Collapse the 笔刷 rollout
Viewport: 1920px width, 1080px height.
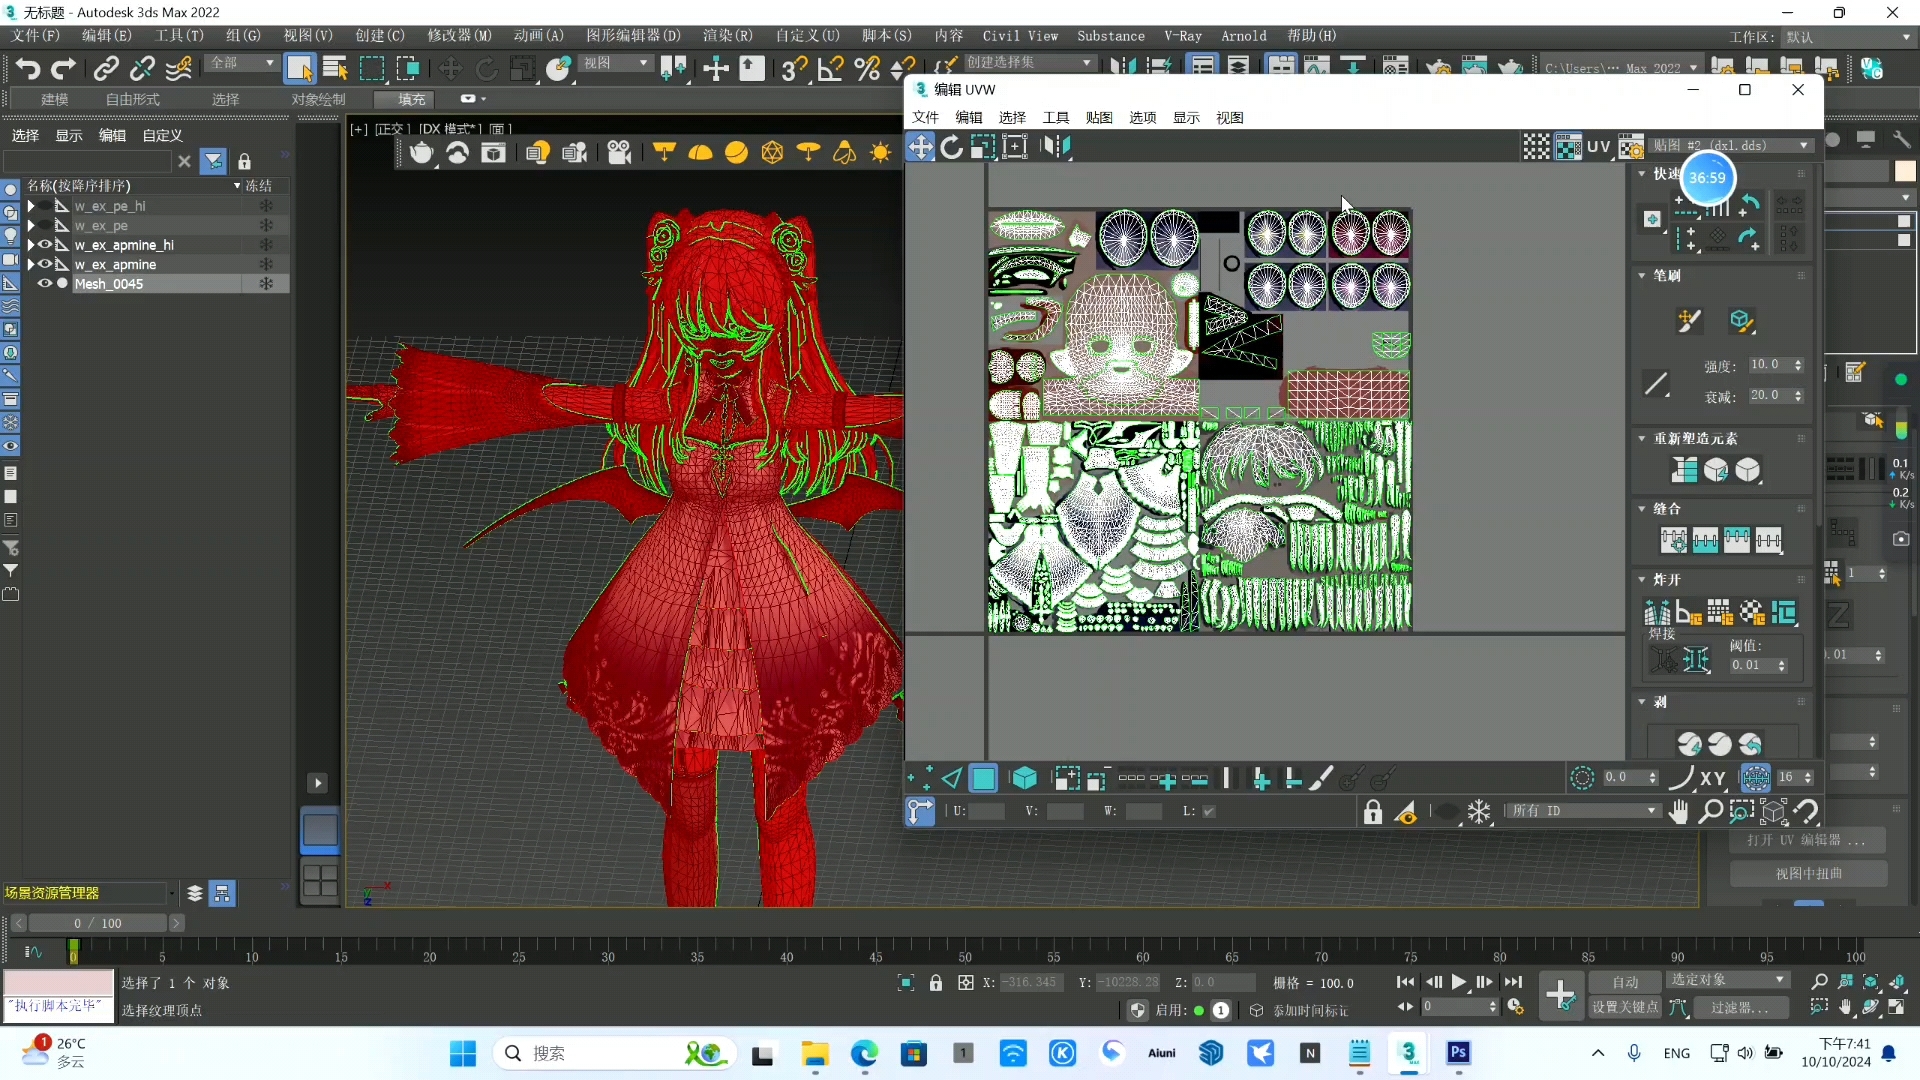point(1642,275)
